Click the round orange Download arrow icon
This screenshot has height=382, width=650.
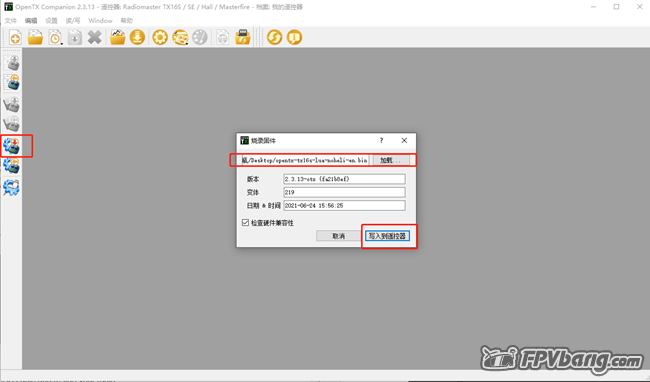tap(137, 38)
